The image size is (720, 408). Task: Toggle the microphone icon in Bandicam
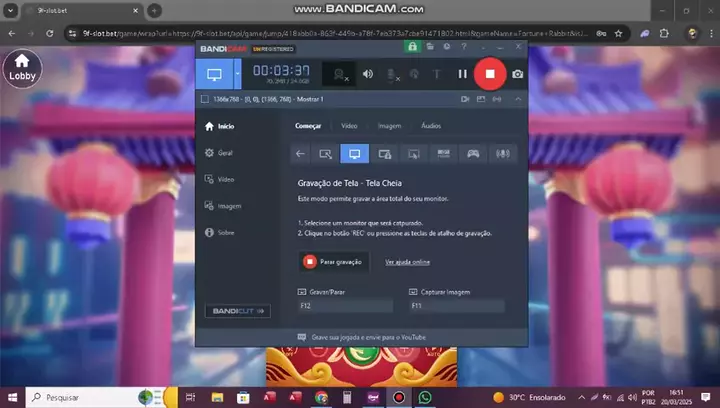pos(392,74)
